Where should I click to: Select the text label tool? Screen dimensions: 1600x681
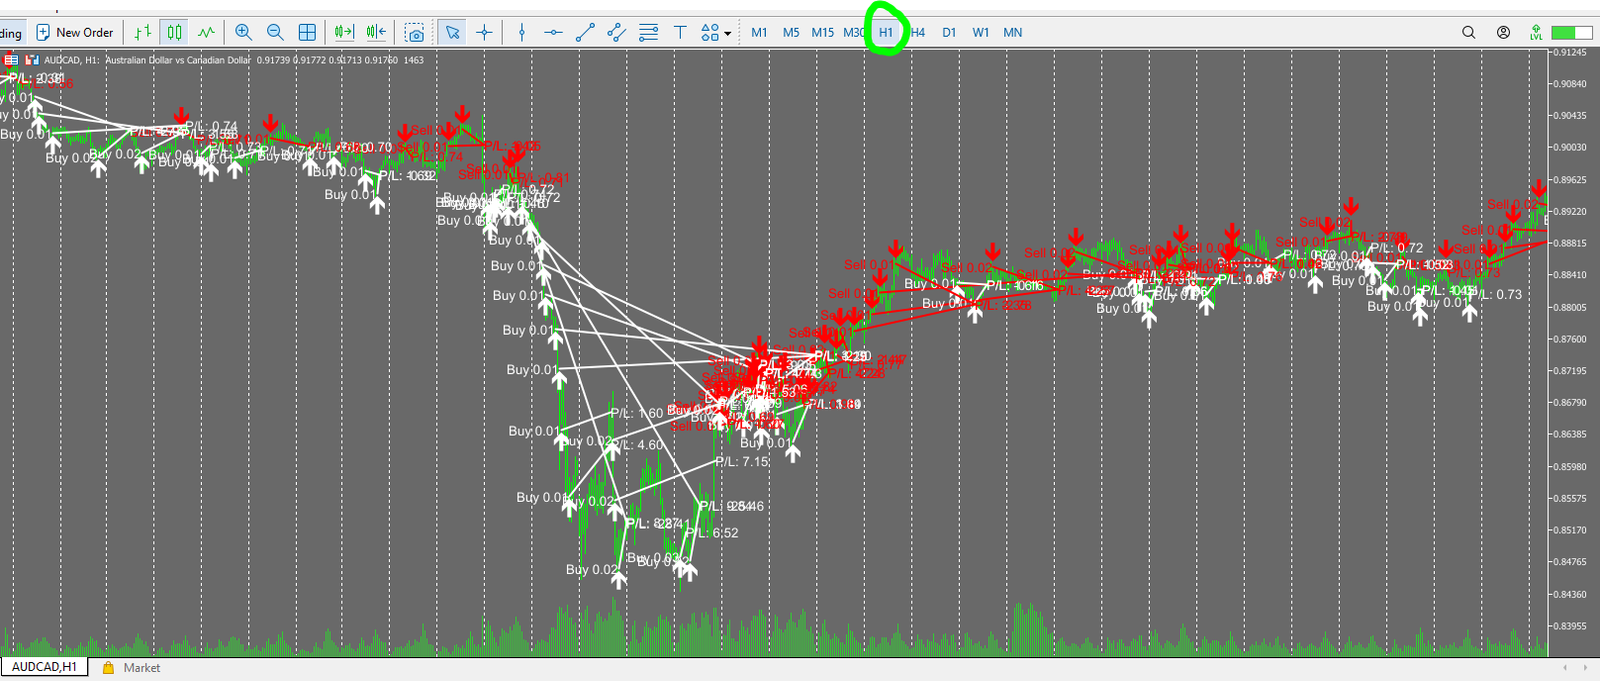pyautogui.click(x=680, y=32)
